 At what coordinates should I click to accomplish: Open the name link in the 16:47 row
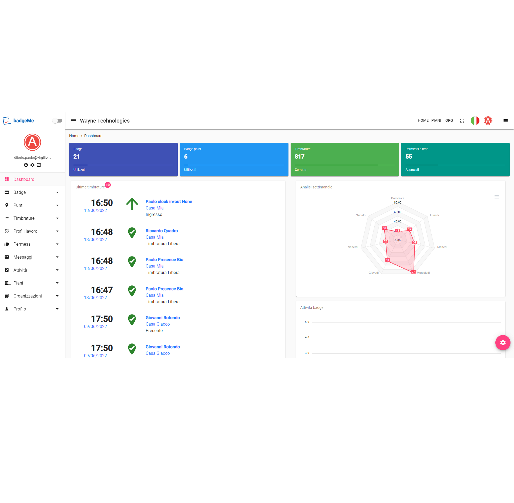(164, 288)
